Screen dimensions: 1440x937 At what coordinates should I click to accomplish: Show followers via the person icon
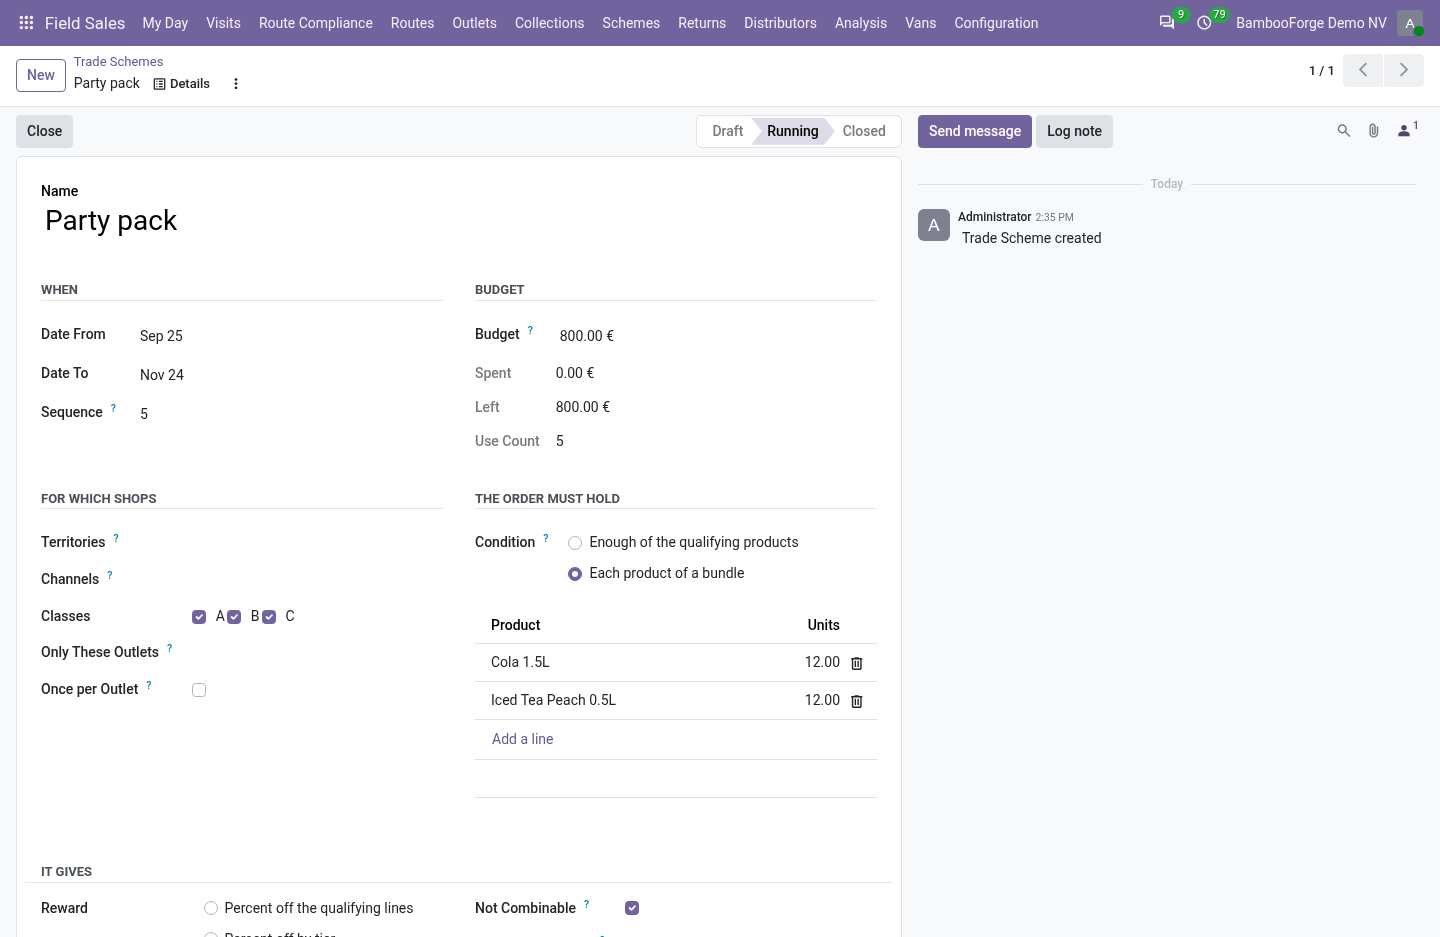click(x=1407, y=130)
